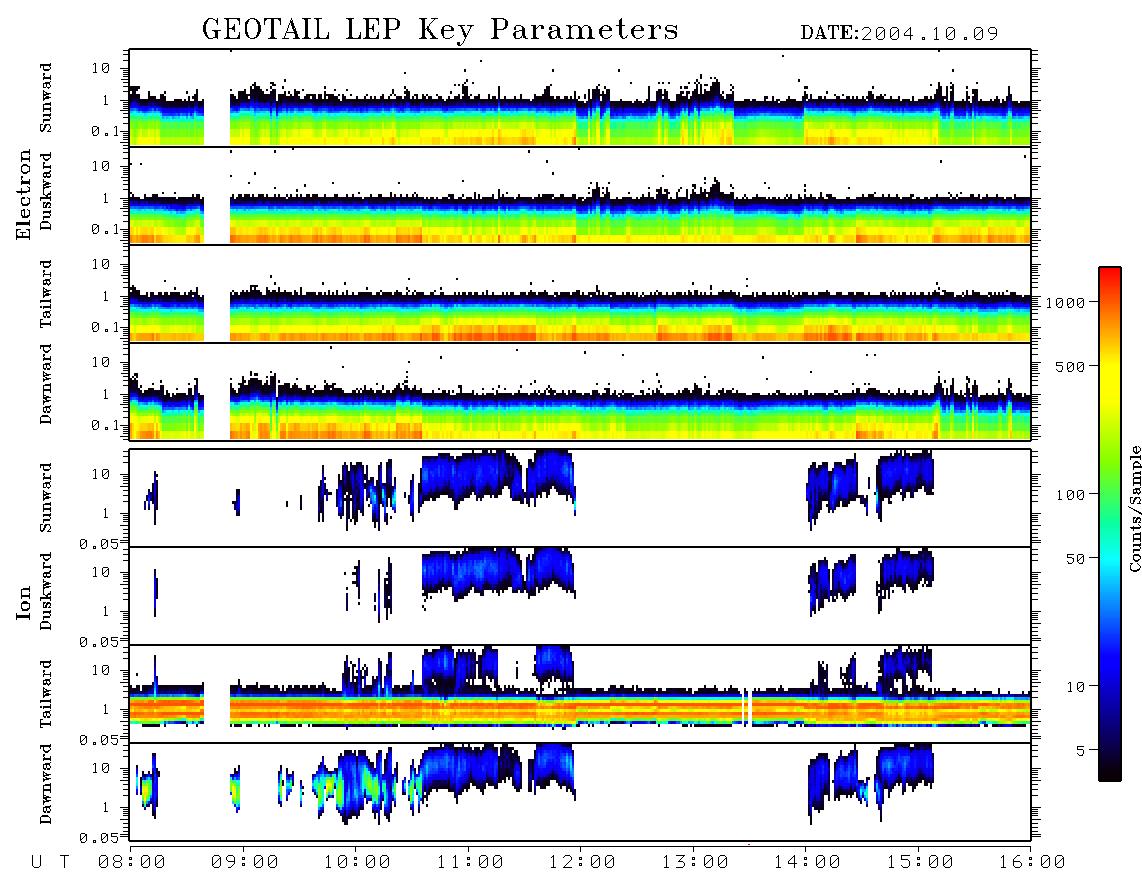Select the Electron Dawnward axis label

tap(46, 384)
